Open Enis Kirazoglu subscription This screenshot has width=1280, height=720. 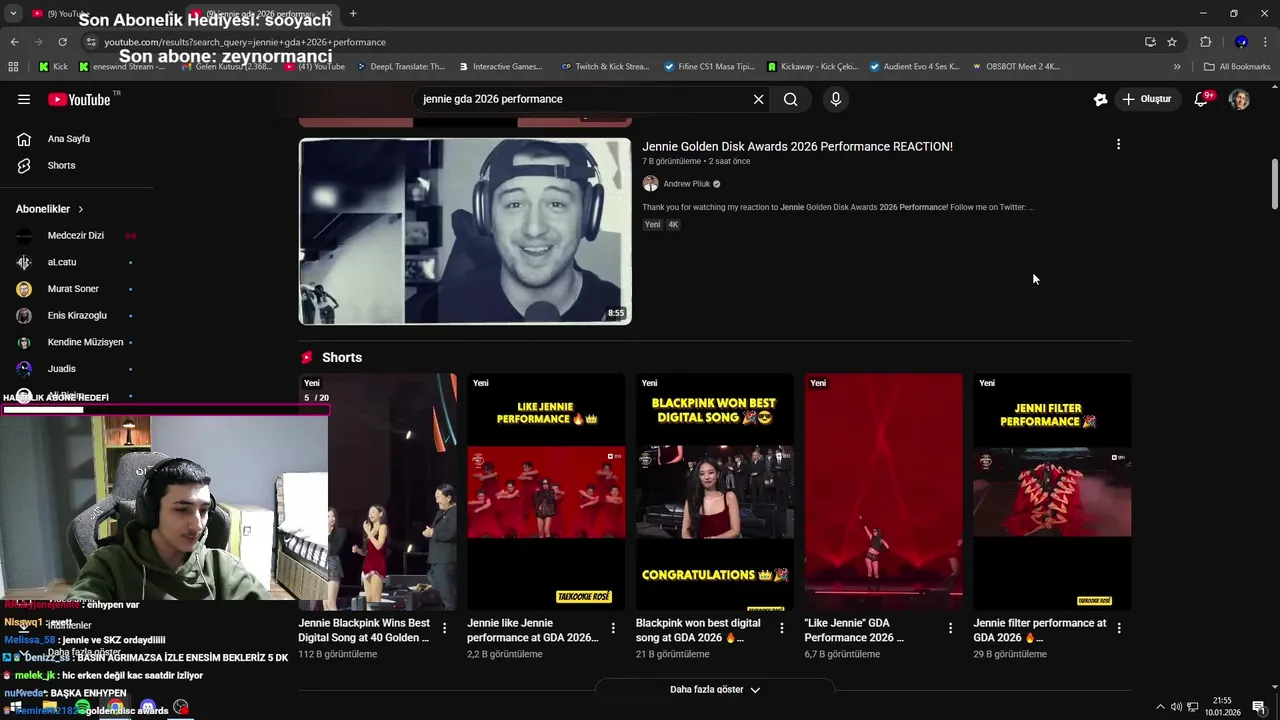76,316
